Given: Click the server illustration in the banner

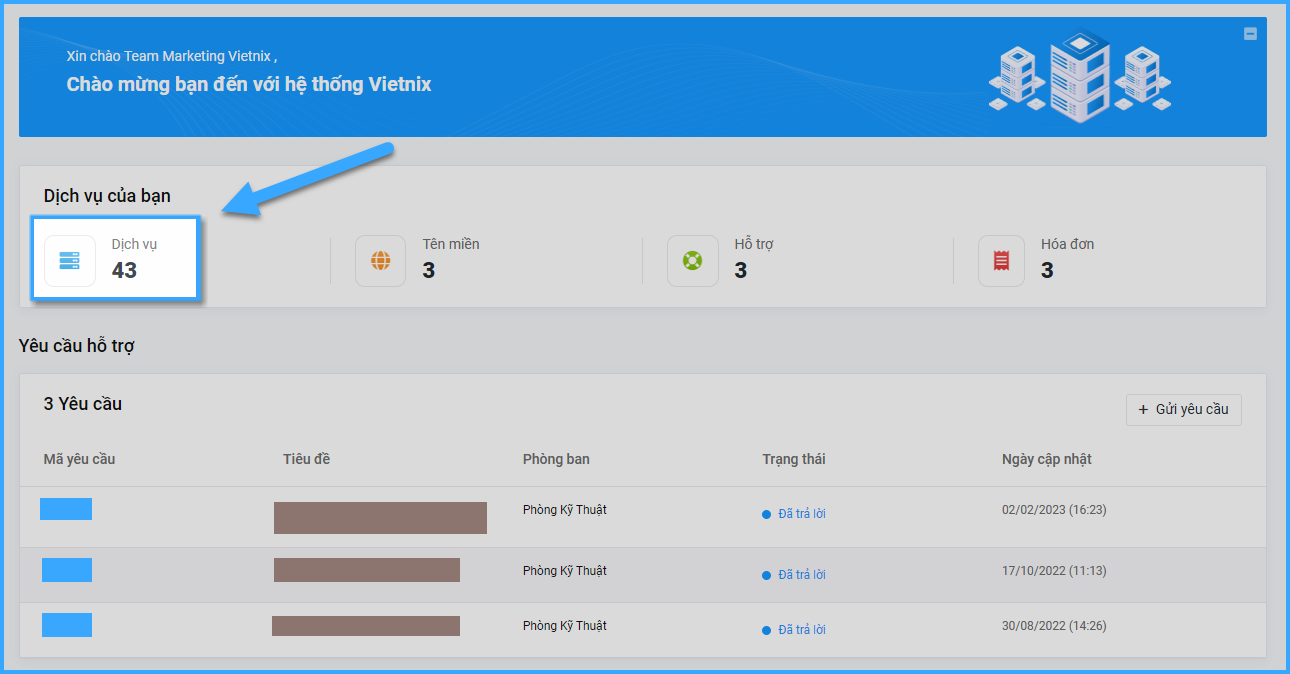Looking at the screenshot, I should coord(1080,76).
